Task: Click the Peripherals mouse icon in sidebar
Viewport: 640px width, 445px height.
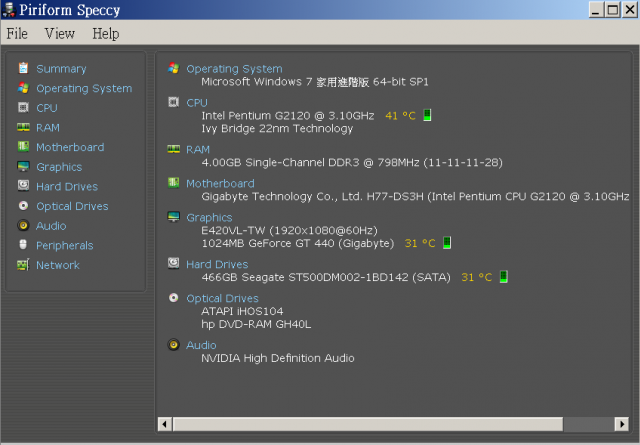Action: 23,245
